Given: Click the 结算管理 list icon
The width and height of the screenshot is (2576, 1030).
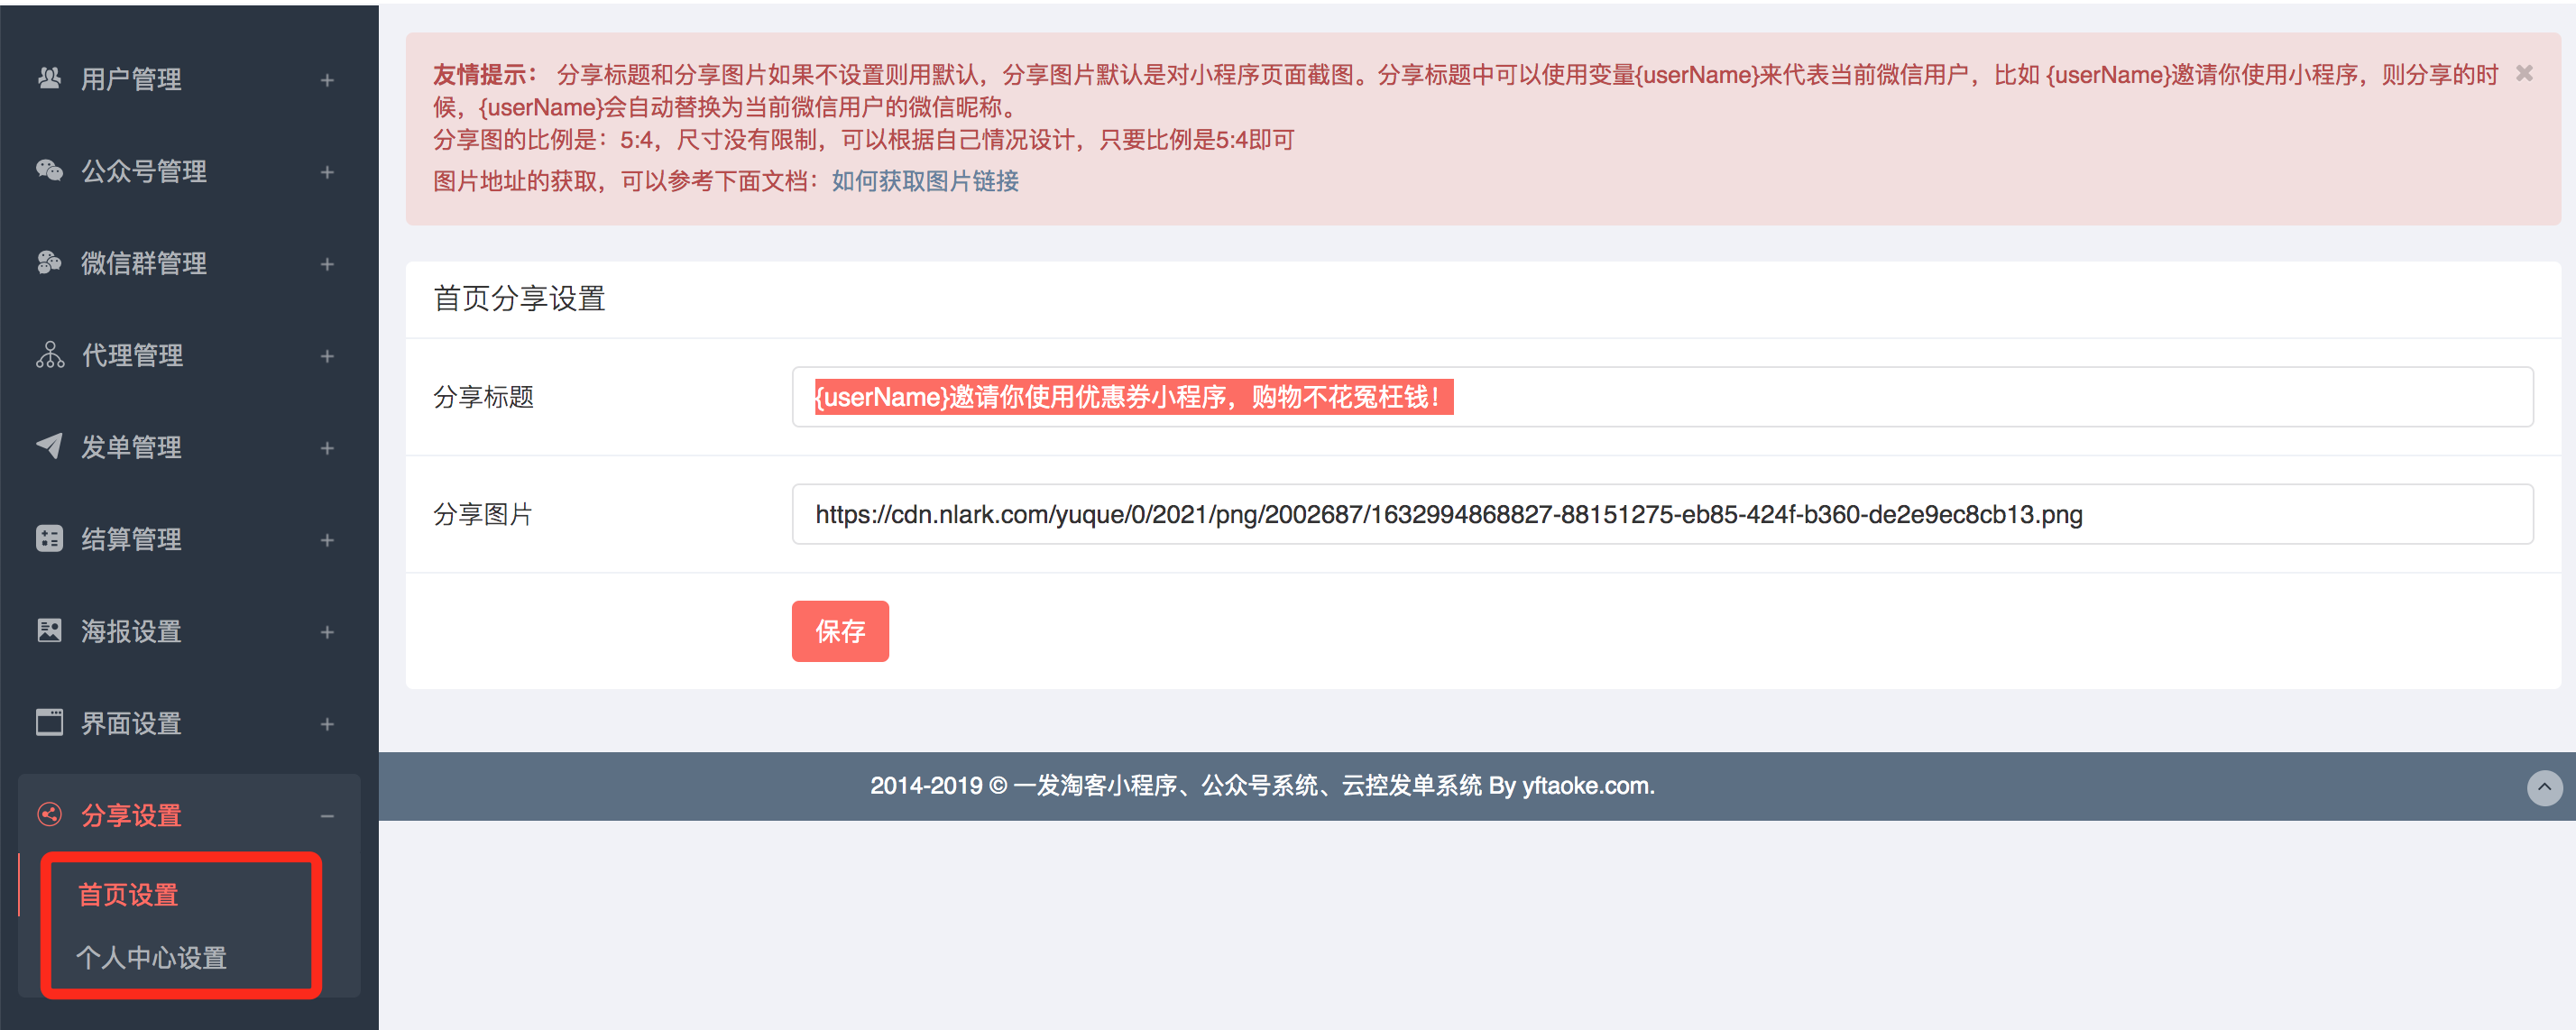Looking at the screenshot, I should pyautogui.click(x=49, y=539).
